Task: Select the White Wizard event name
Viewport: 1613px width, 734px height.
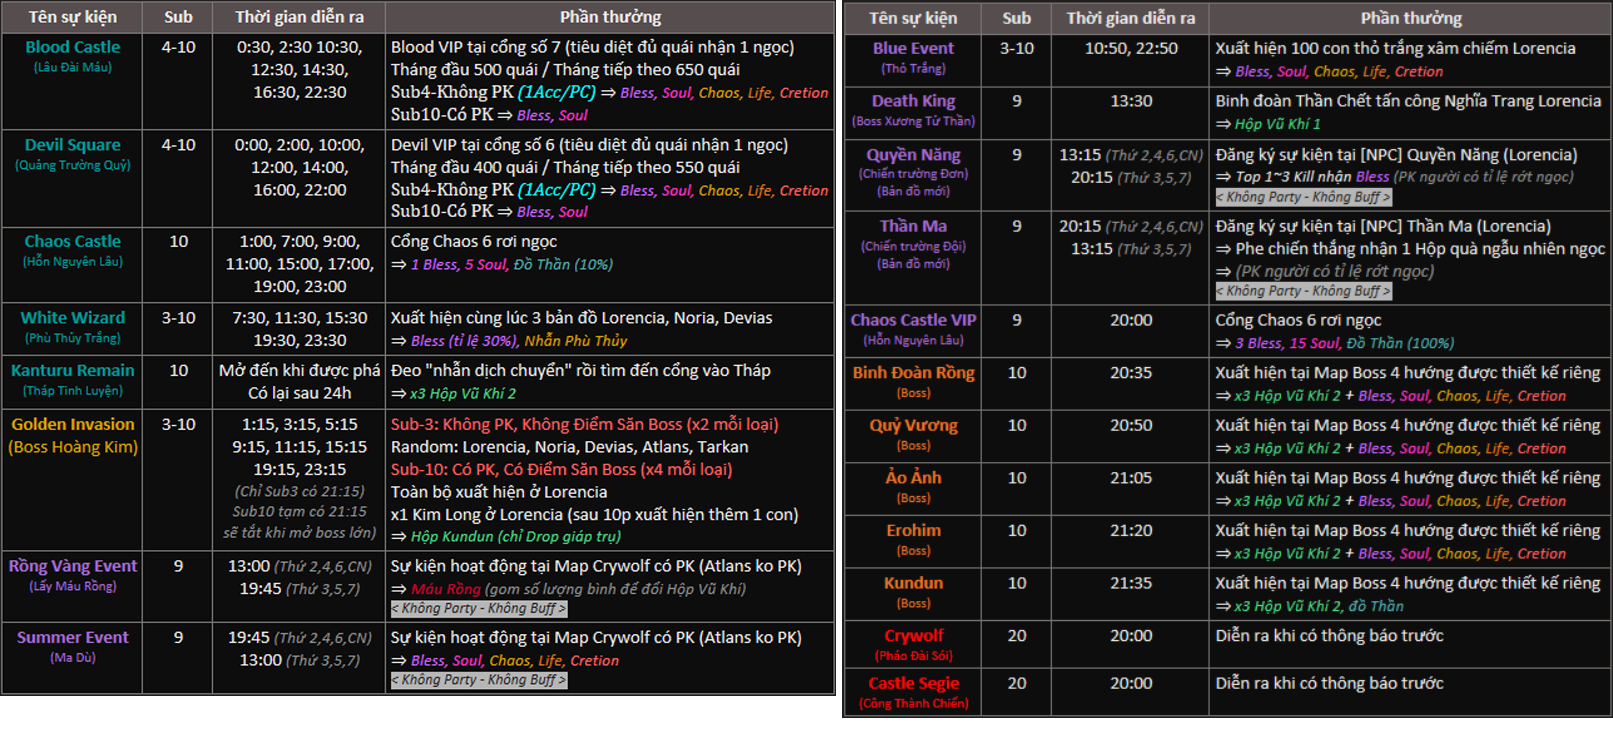Action: coord(72,318)
